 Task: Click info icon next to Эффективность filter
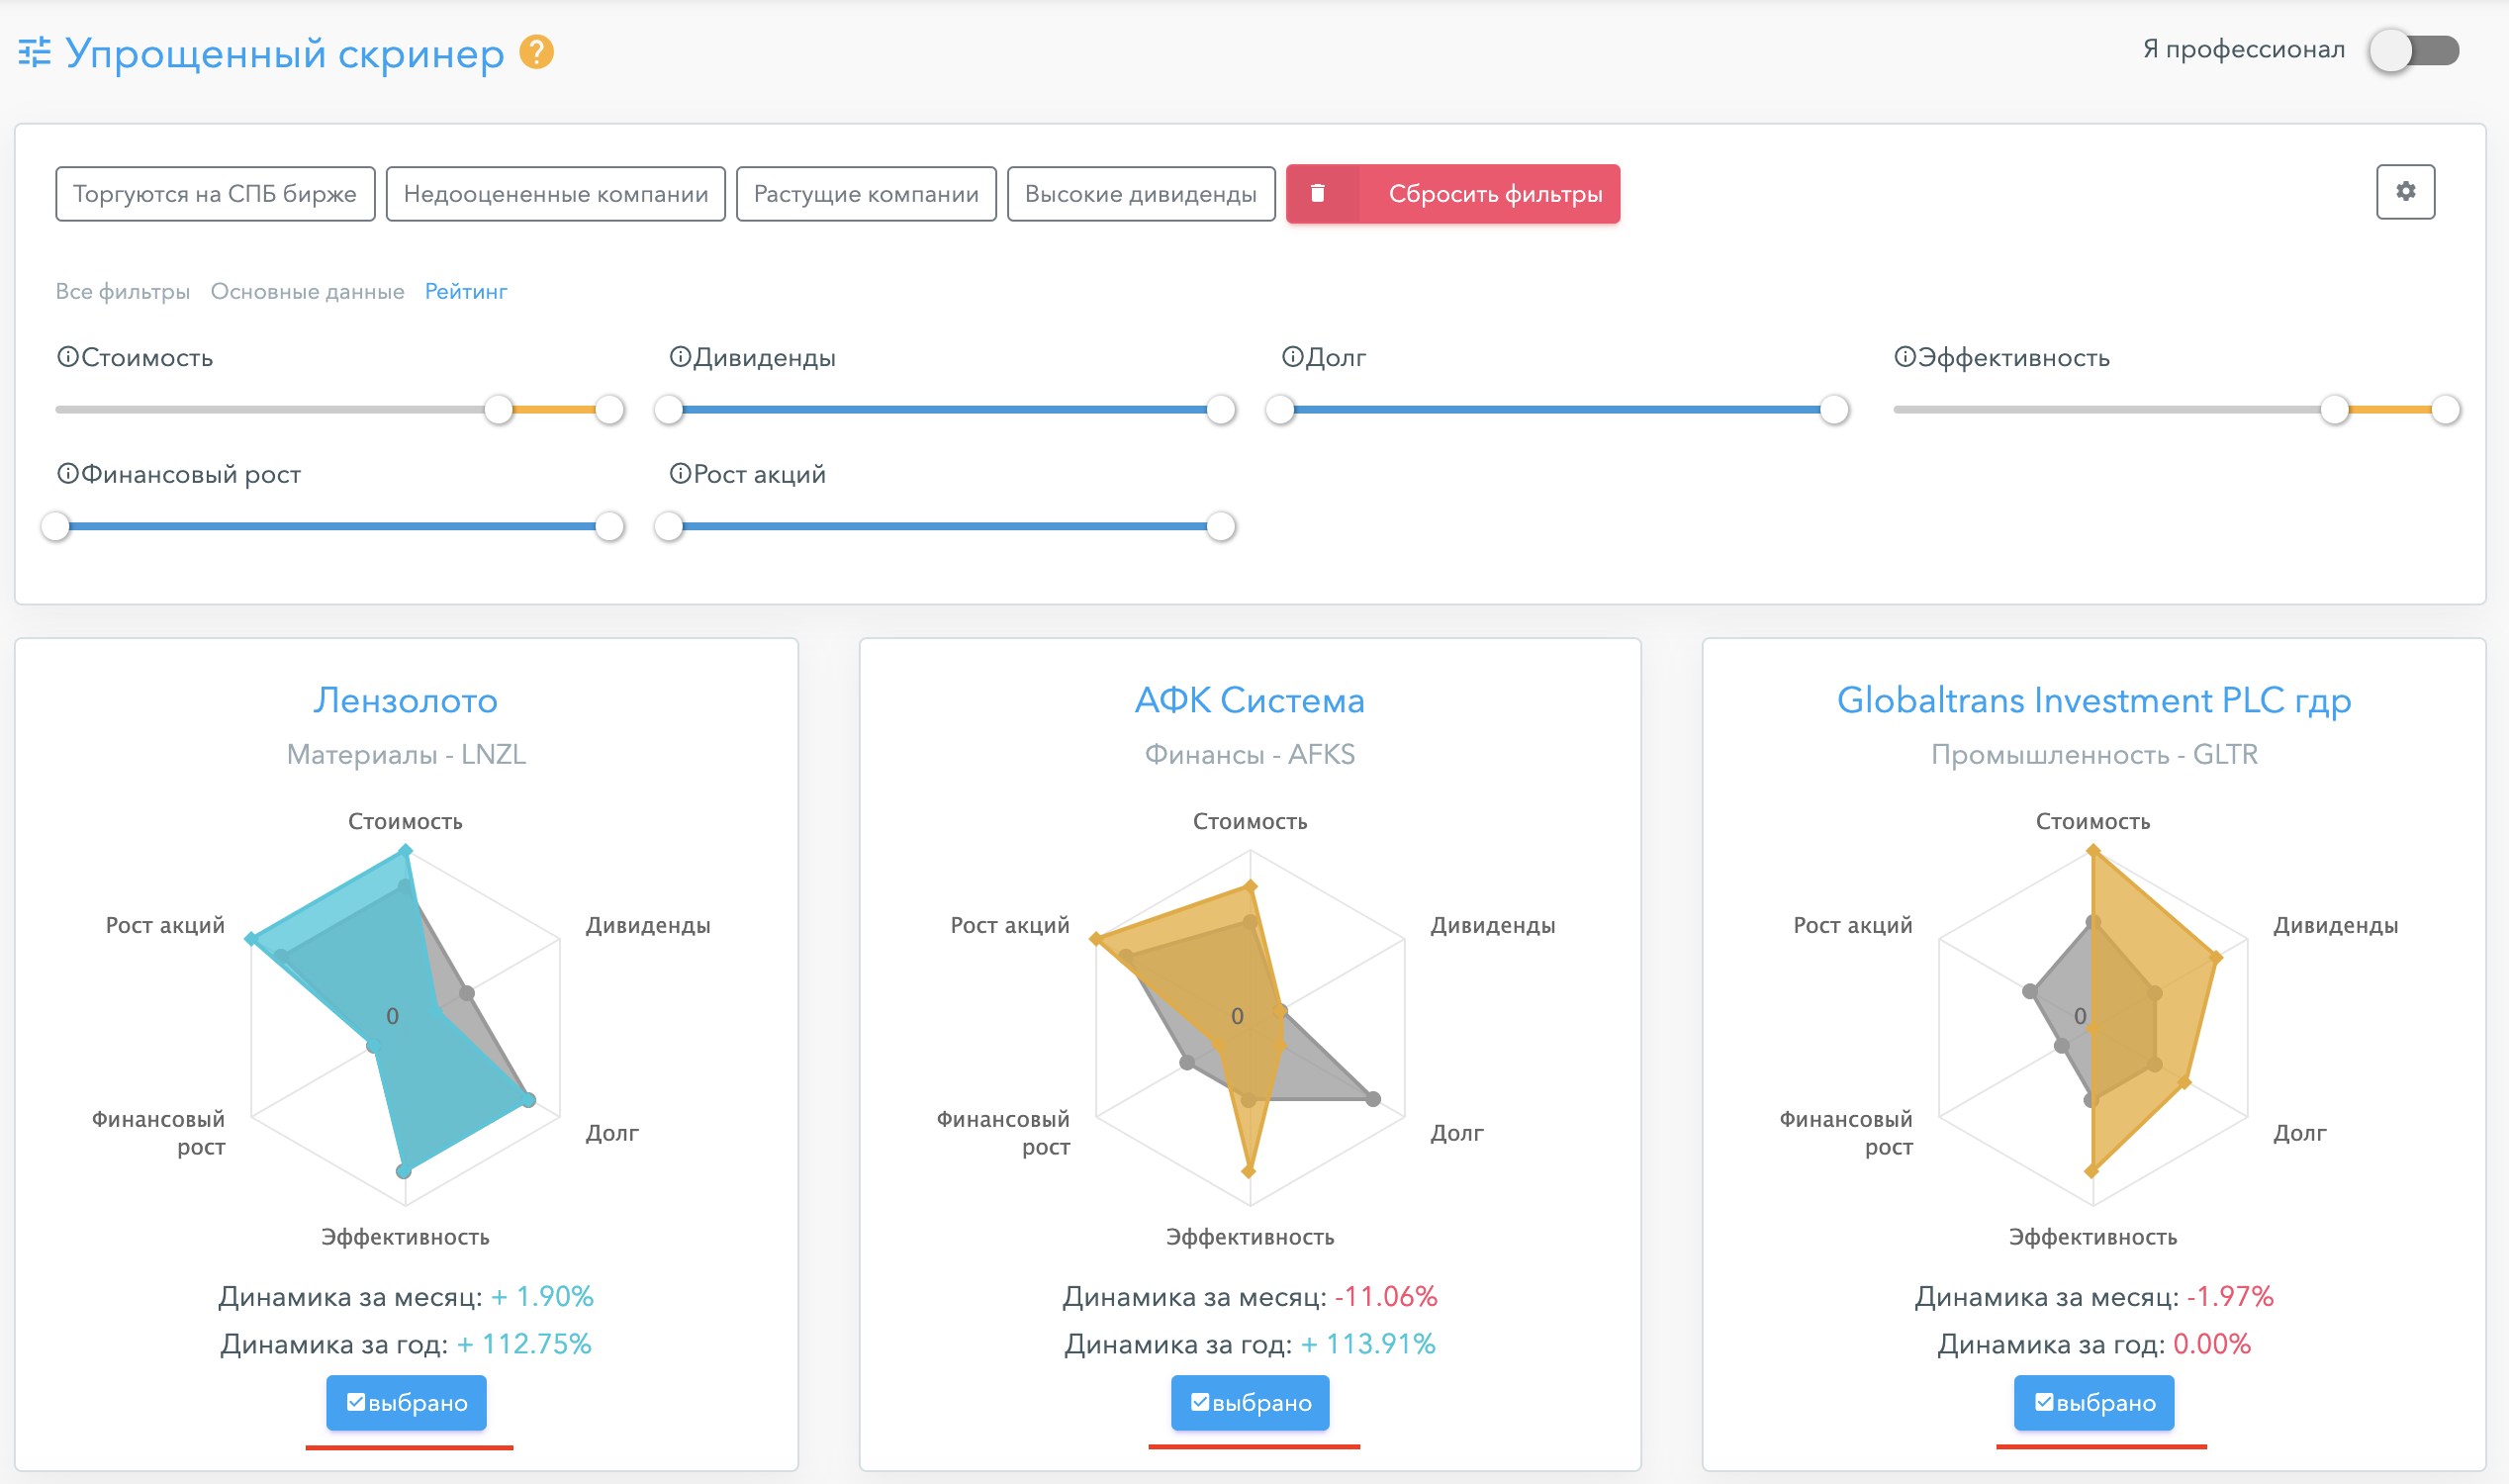(x=1905, y=357)
